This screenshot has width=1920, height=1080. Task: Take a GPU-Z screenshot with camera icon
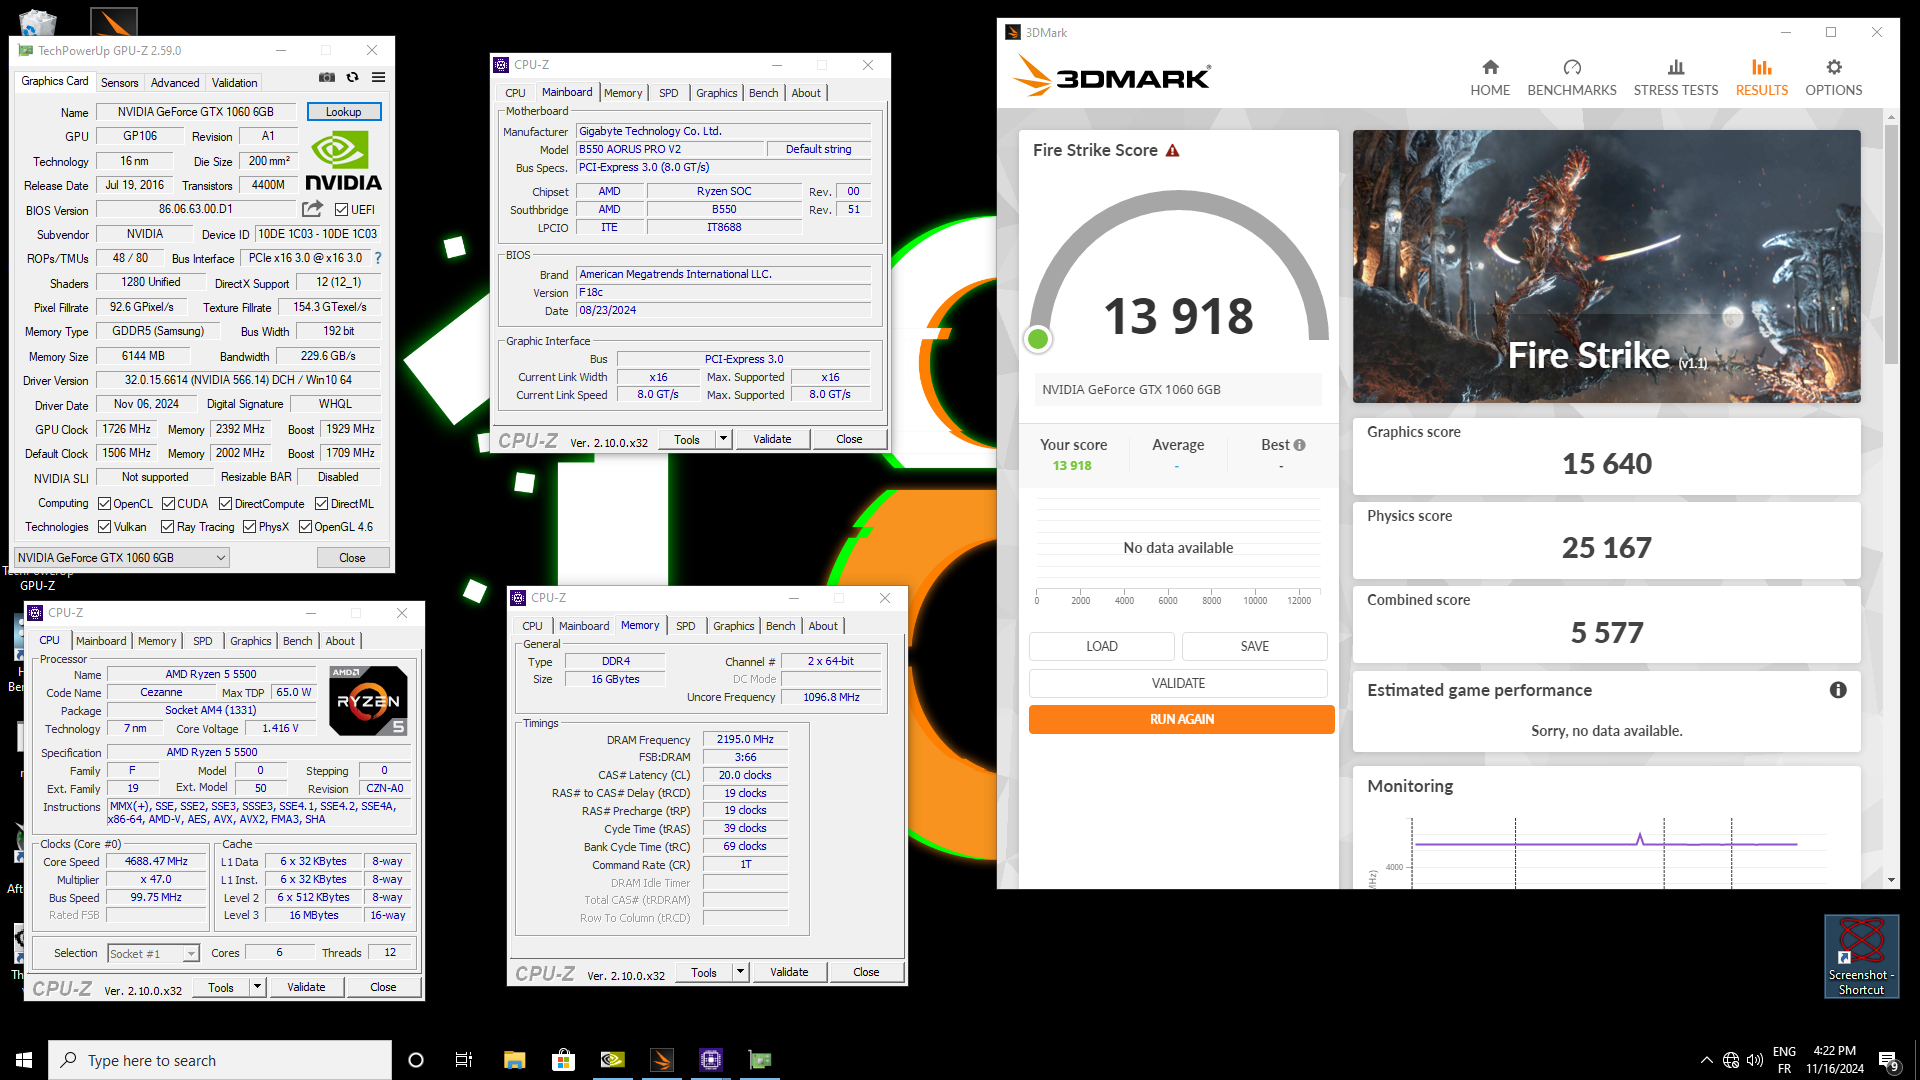(327, 77)
